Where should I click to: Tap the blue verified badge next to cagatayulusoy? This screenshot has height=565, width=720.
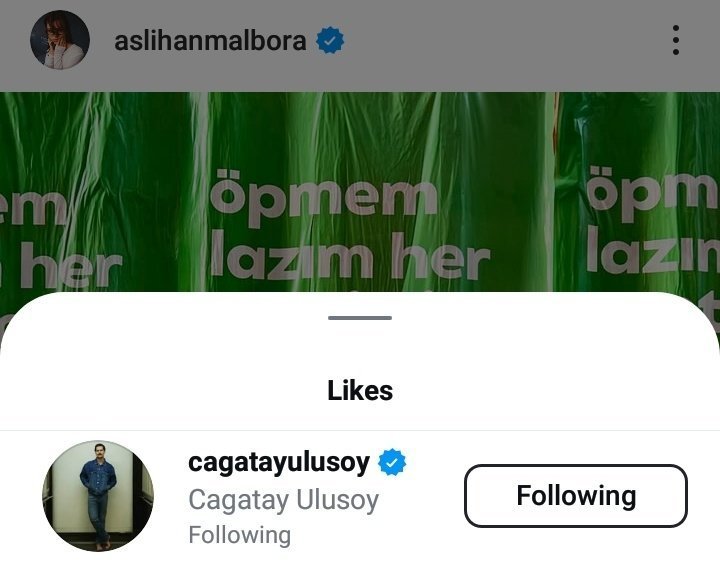click(392, 462)
